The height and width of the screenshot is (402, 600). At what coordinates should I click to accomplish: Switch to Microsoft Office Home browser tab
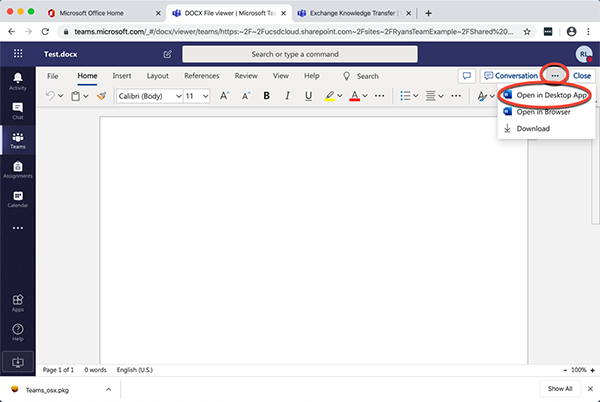point(102,13)
